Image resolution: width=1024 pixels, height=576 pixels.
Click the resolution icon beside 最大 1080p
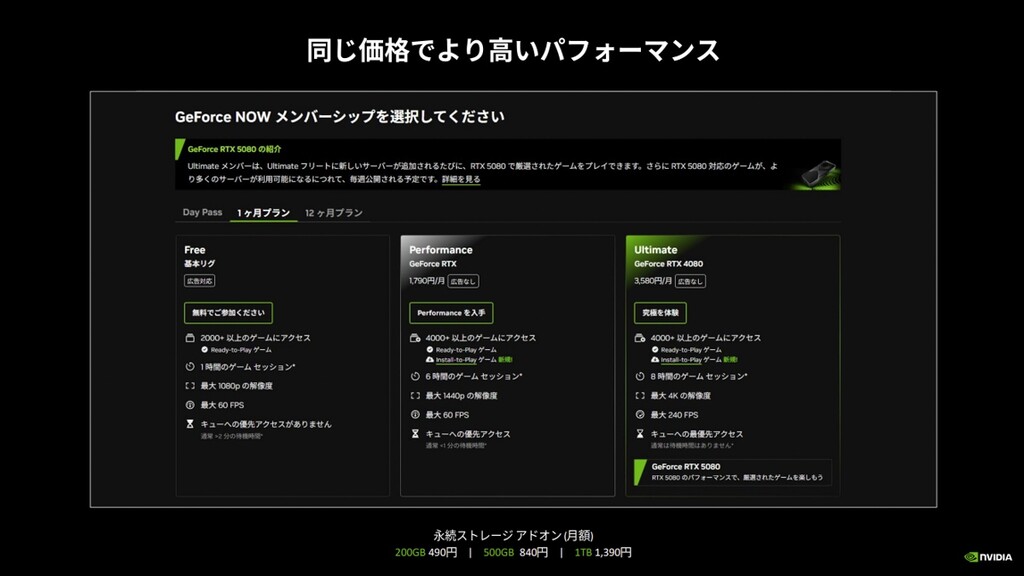pos(190,386)
